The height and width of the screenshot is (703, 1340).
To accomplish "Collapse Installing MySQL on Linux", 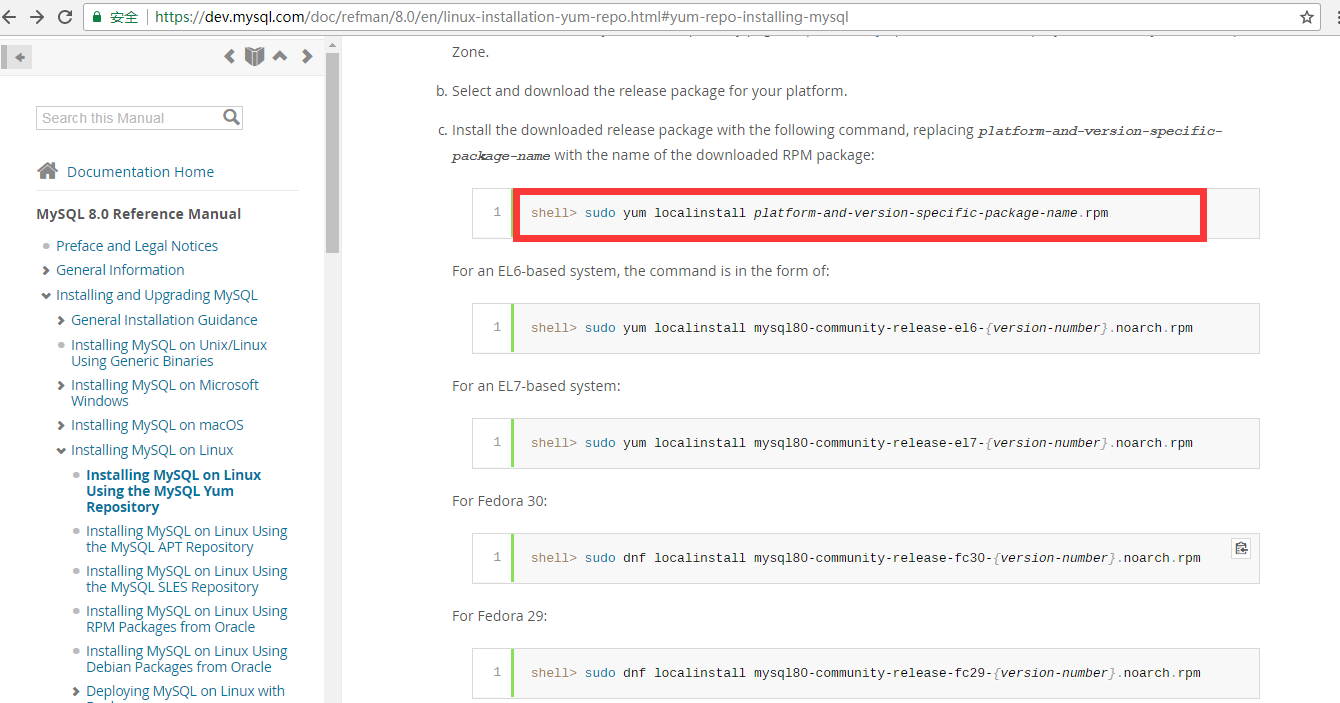I will pos(61,450).
